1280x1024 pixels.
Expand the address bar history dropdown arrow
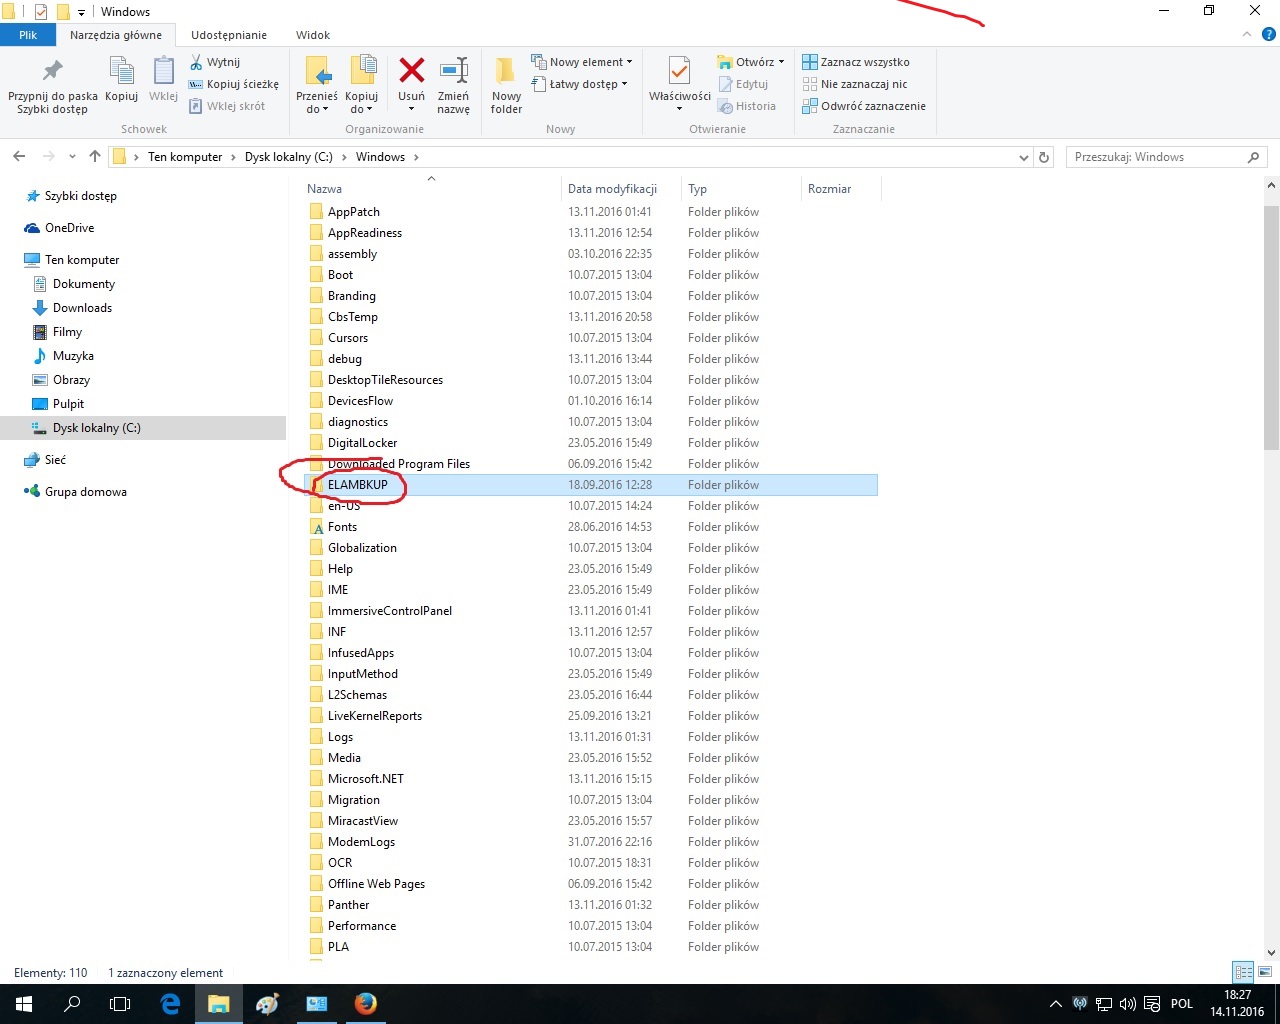point(1023,158)
